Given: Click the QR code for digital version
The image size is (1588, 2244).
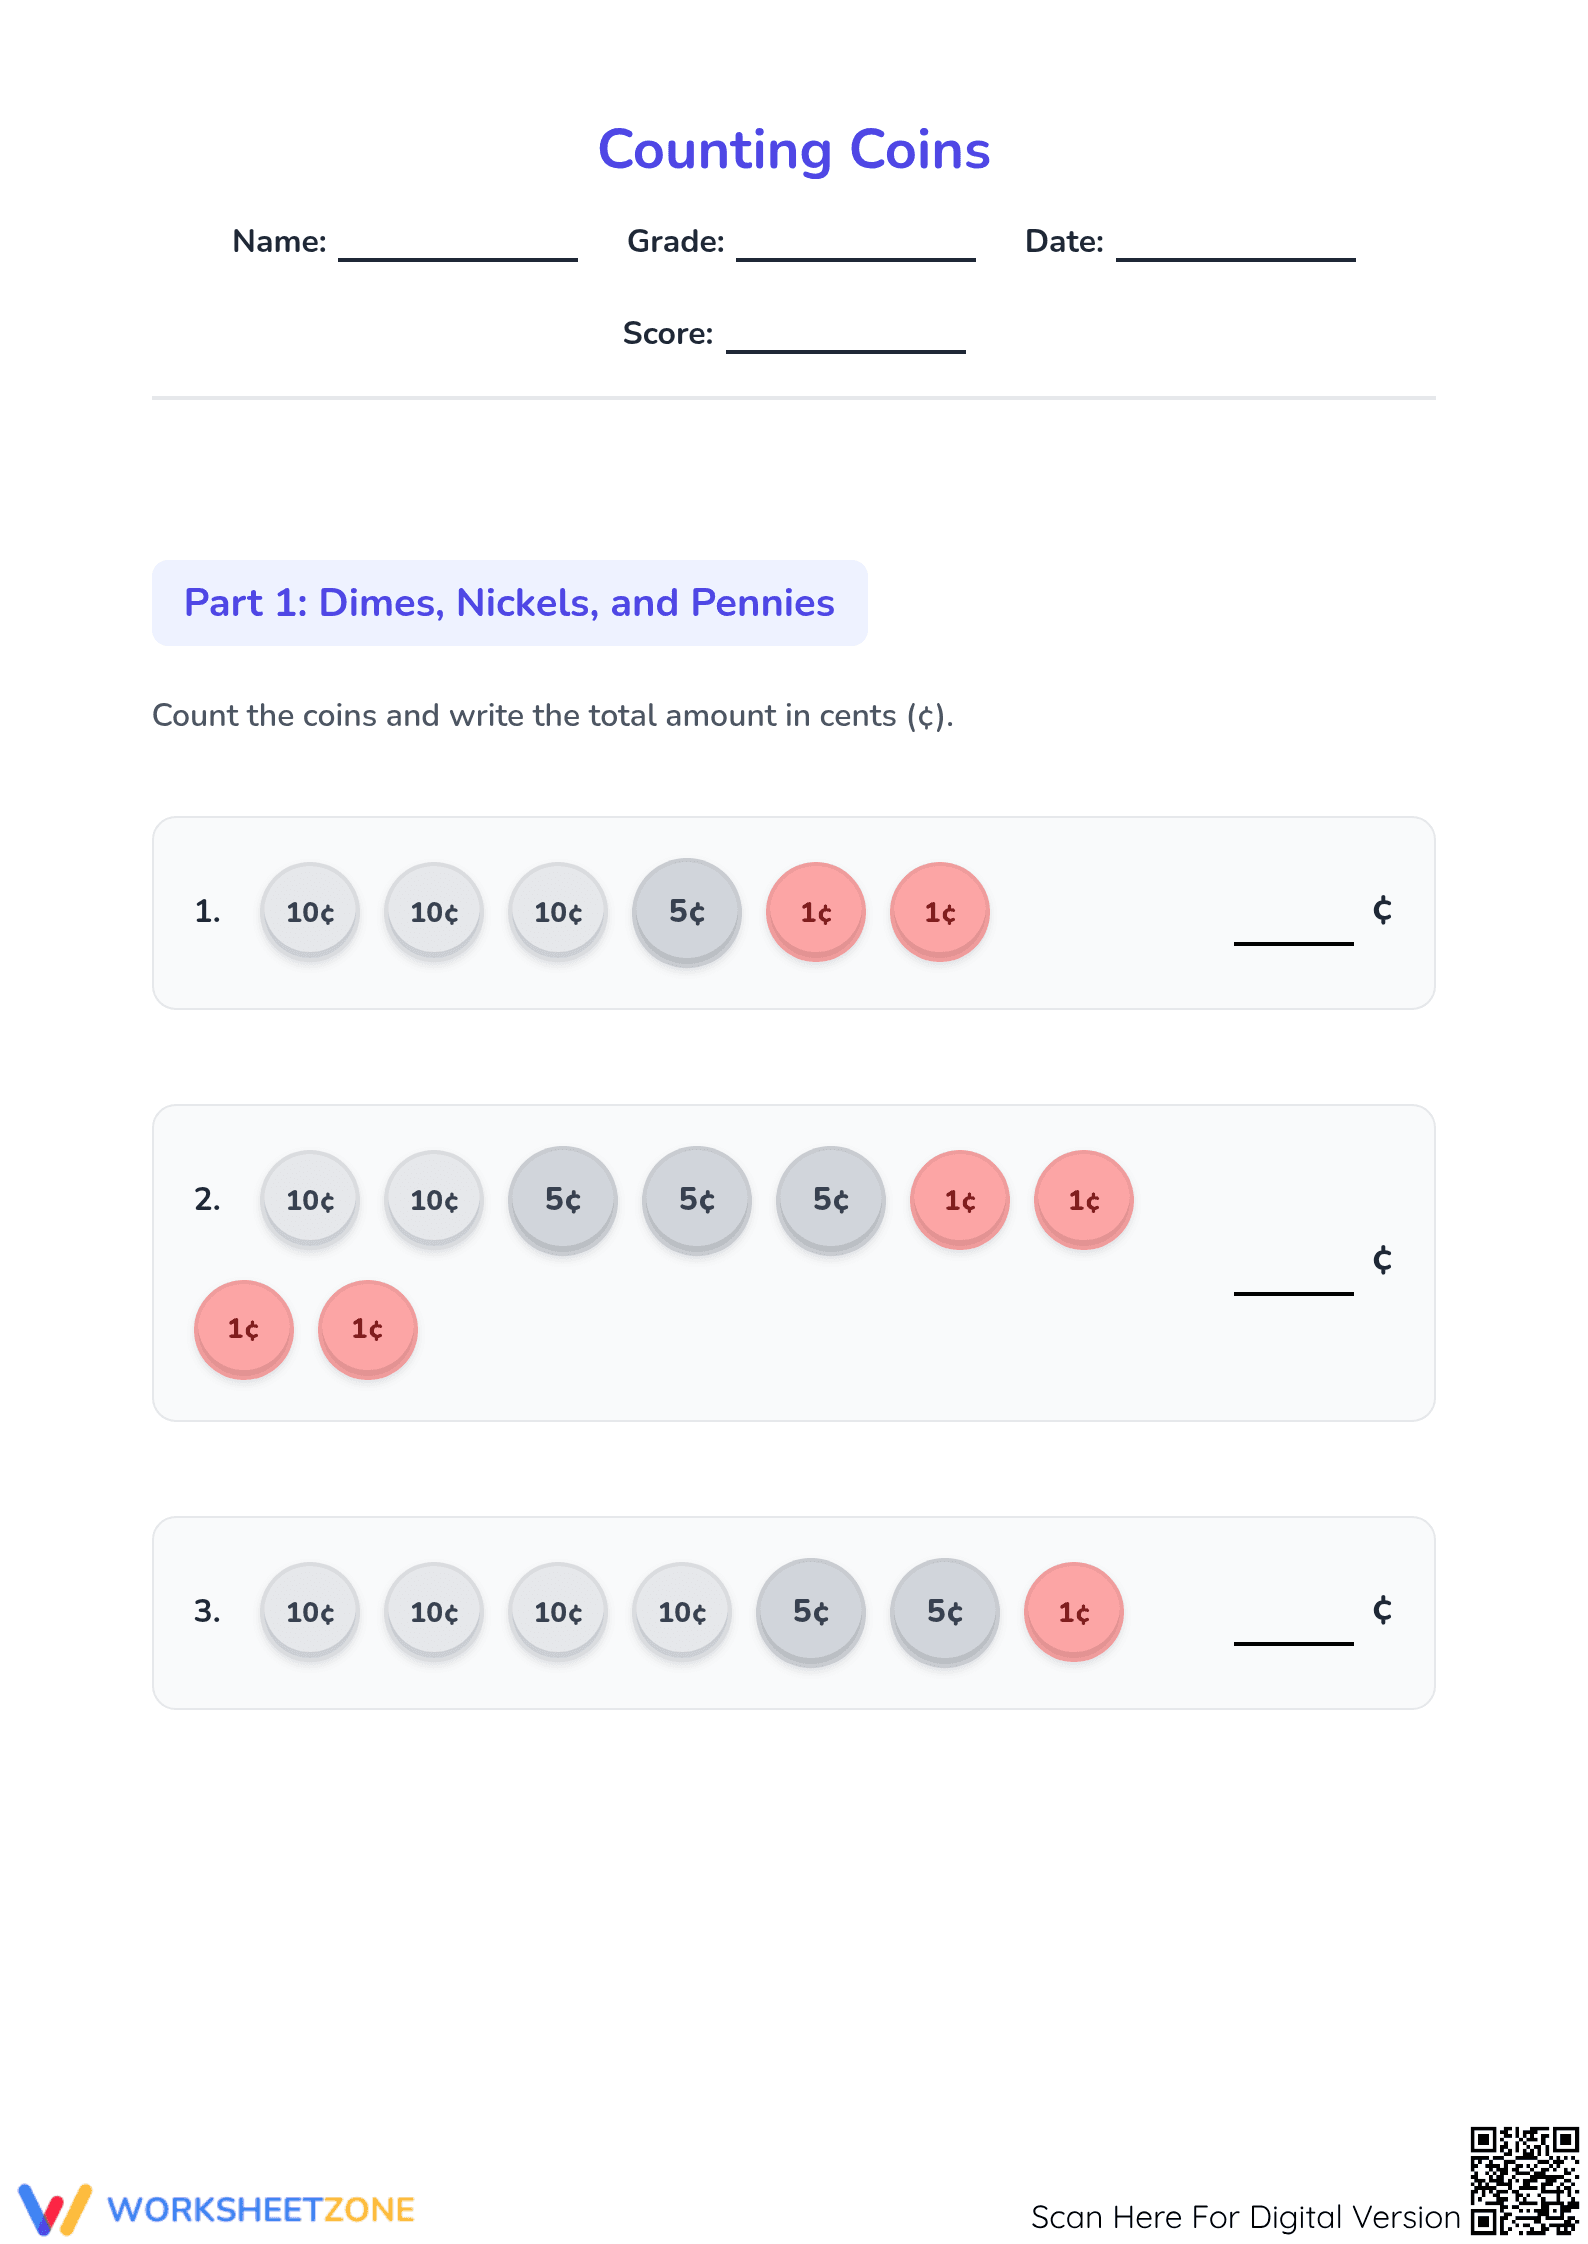Looking at the screenshot, I should [1524, 2181].
